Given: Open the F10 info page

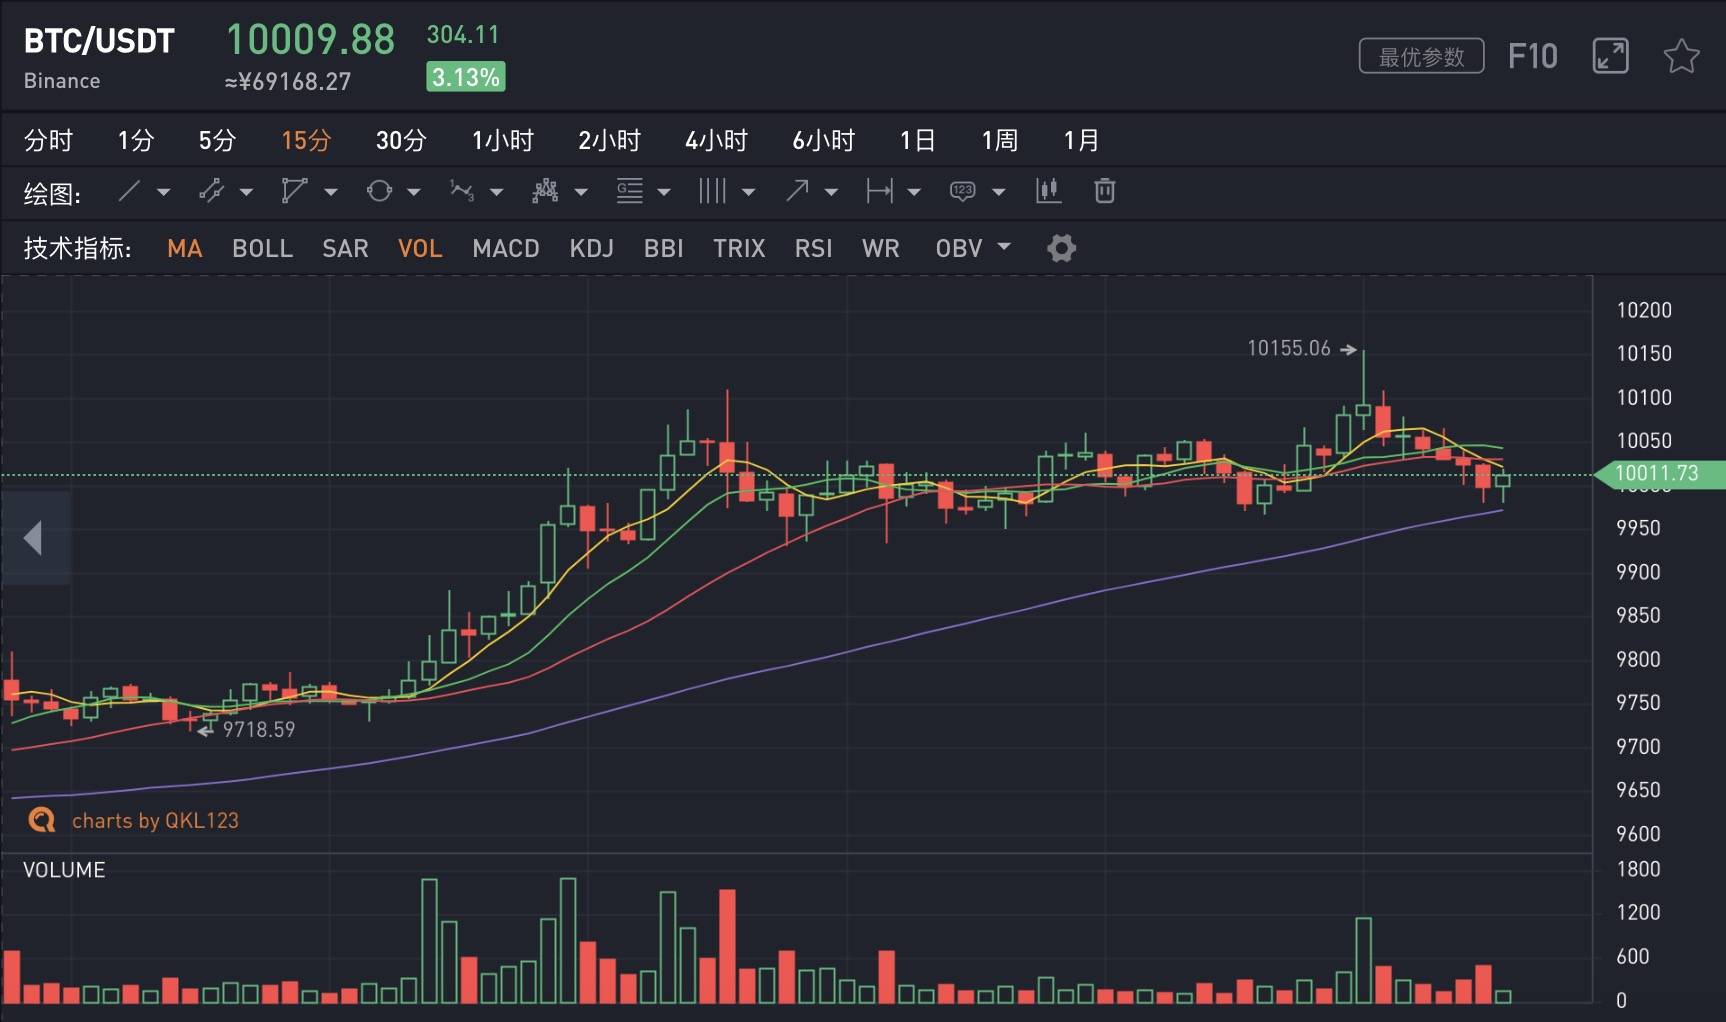Looking at the screenshot, I should tap(1533, 56).
